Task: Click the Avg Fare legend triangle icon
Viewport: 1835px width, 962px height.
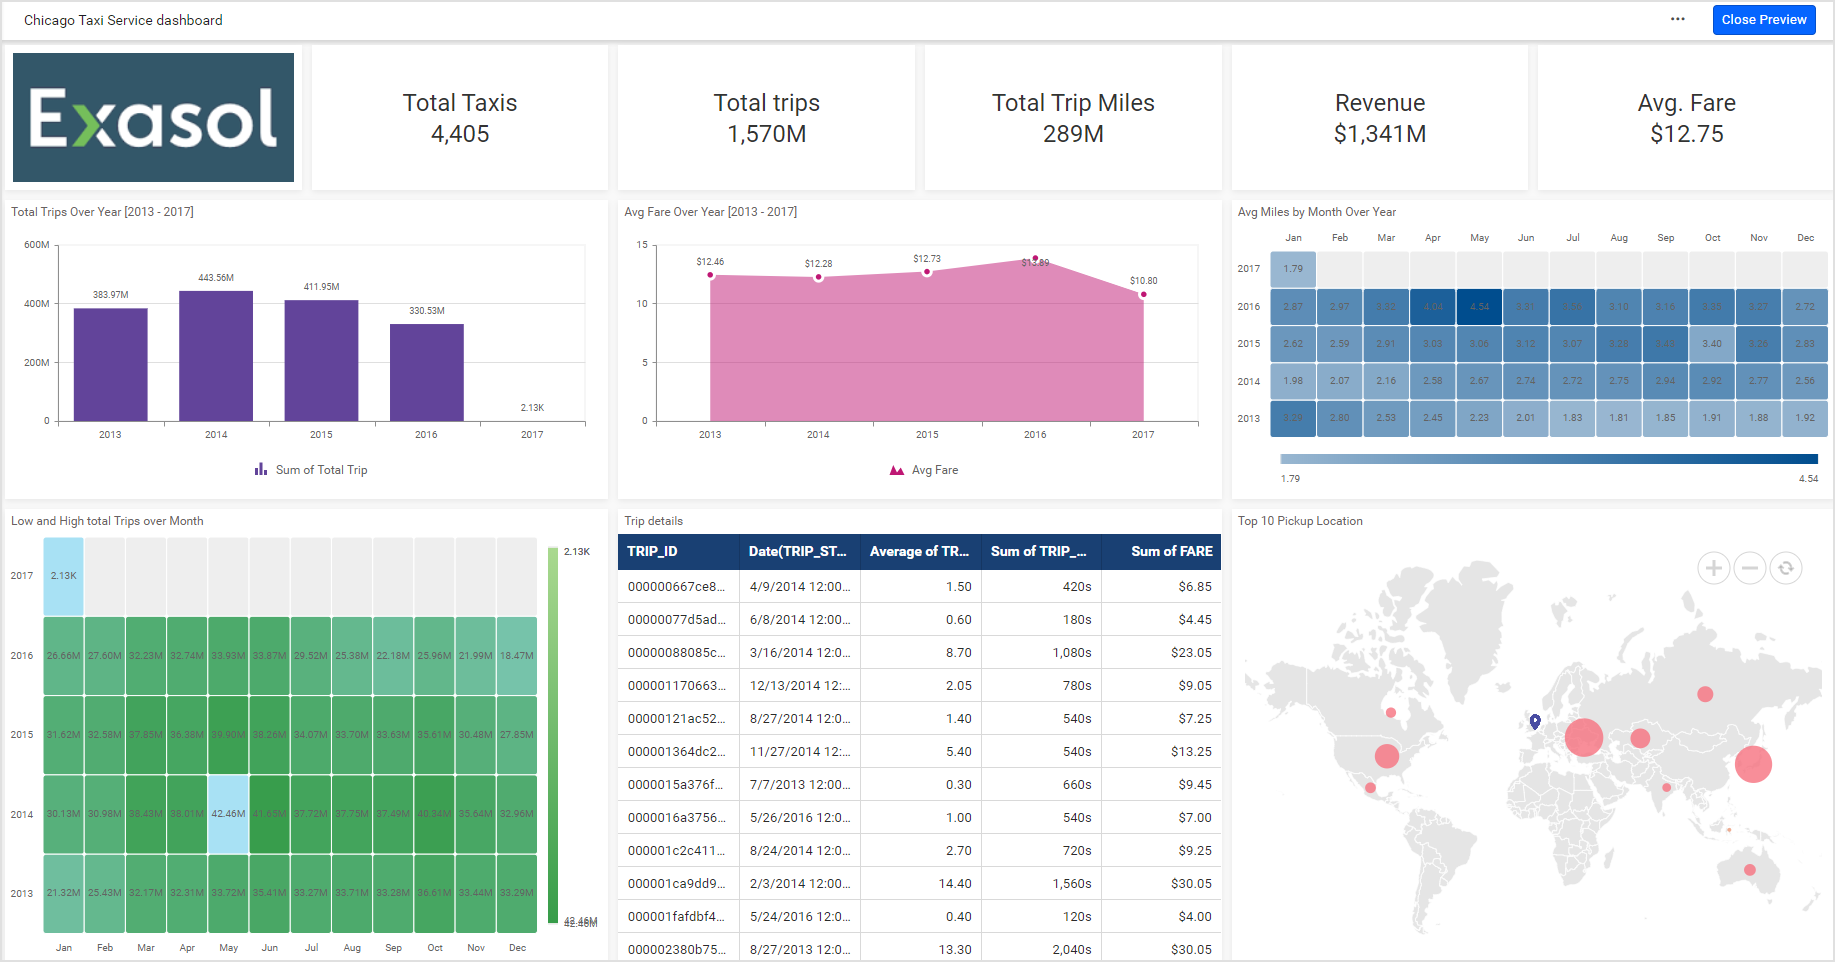Action: (896, 469)
